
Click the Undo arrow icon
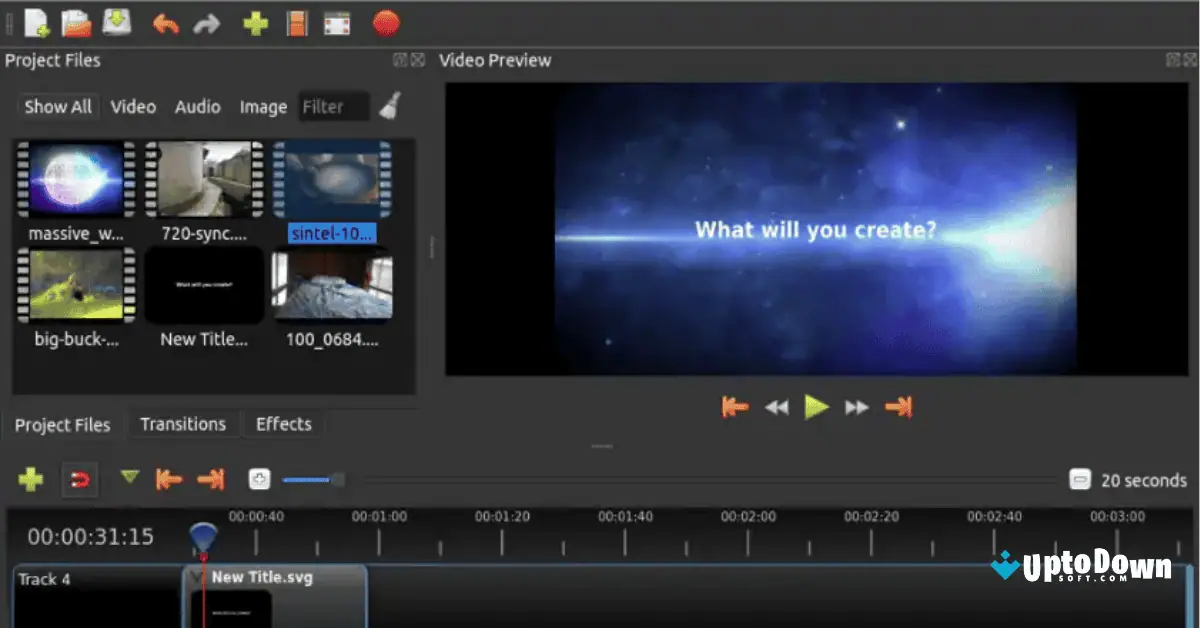(x=165, y=21)
